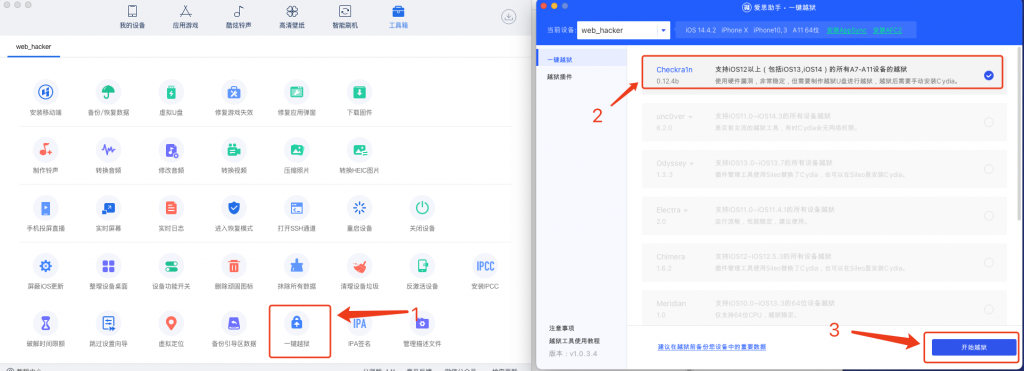Image resolution: width=1024 pixels, height=371 pixels.
Task: Open the IPA签名 signing icon
Action: click(359, 323)
